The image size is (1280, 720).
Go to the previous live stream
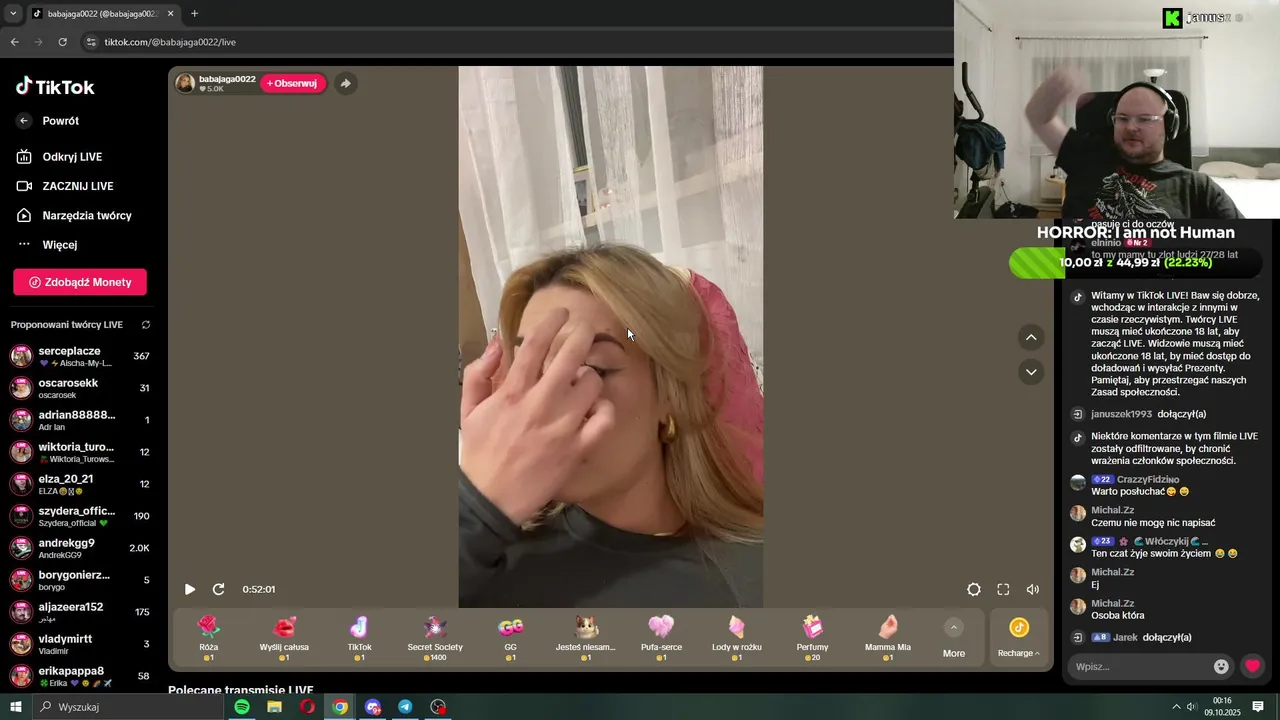tap(1031, 337)
